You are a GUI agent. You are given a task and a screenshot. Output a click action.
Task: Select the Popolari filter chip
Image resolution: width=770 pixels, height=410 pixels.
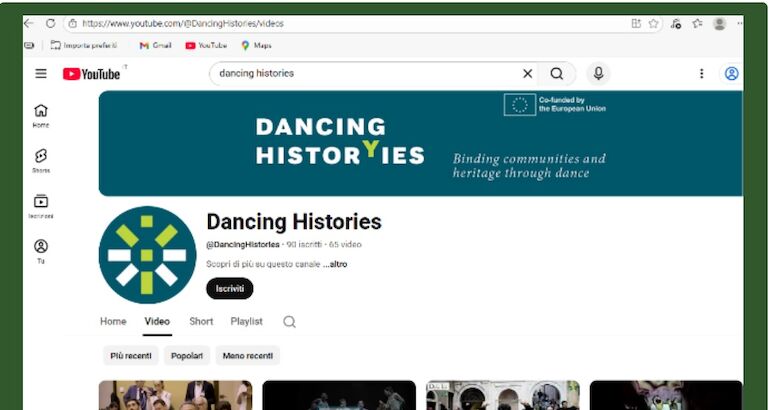pyautogui.click(x=187, y=355)
